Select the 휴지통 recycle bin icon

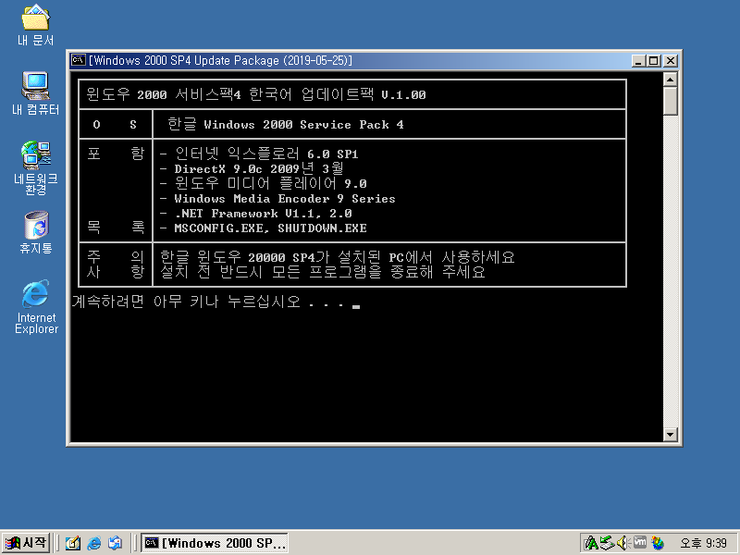coord(35,233)
